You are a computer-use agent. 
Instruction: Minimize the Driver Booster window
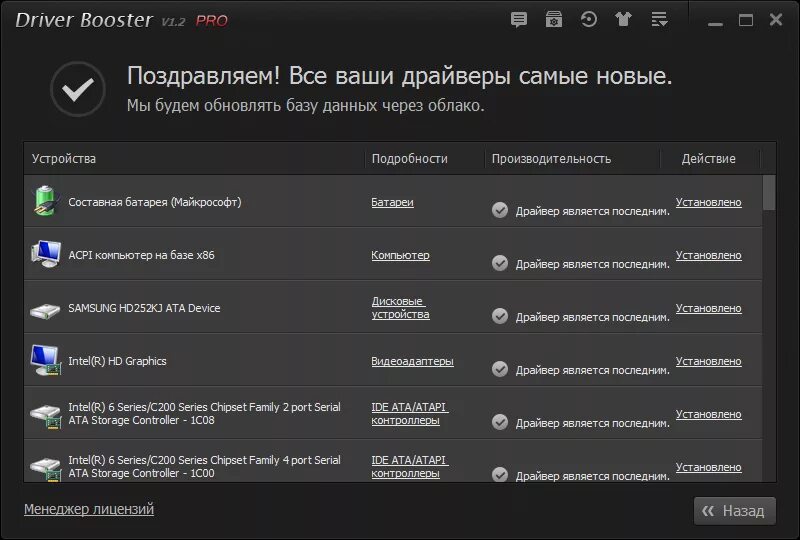coord(715,22)
